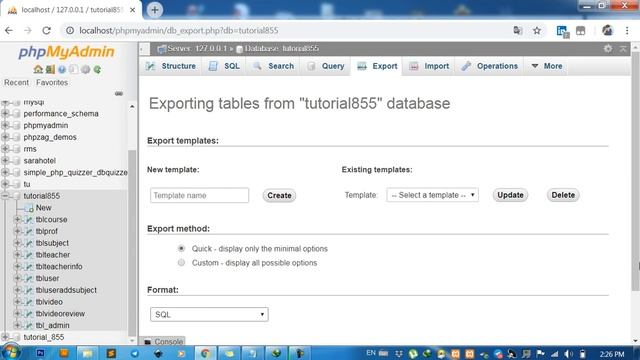Image resolution: width=640 pixels, height=360 pixels.
Task: Open the More tab dropdown
Action: (x=547, y=66)
